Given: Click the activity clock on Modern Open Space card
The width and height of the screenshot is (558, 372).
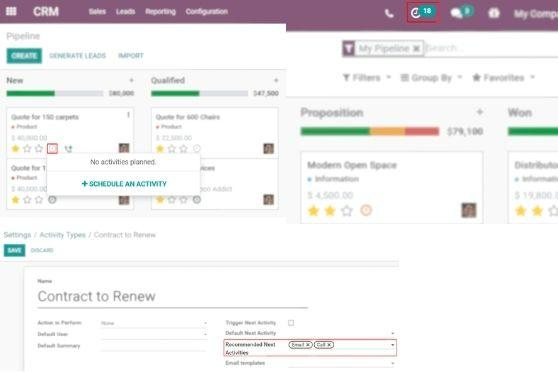Looking at the screenshot, I should click(x=366, y=210).
